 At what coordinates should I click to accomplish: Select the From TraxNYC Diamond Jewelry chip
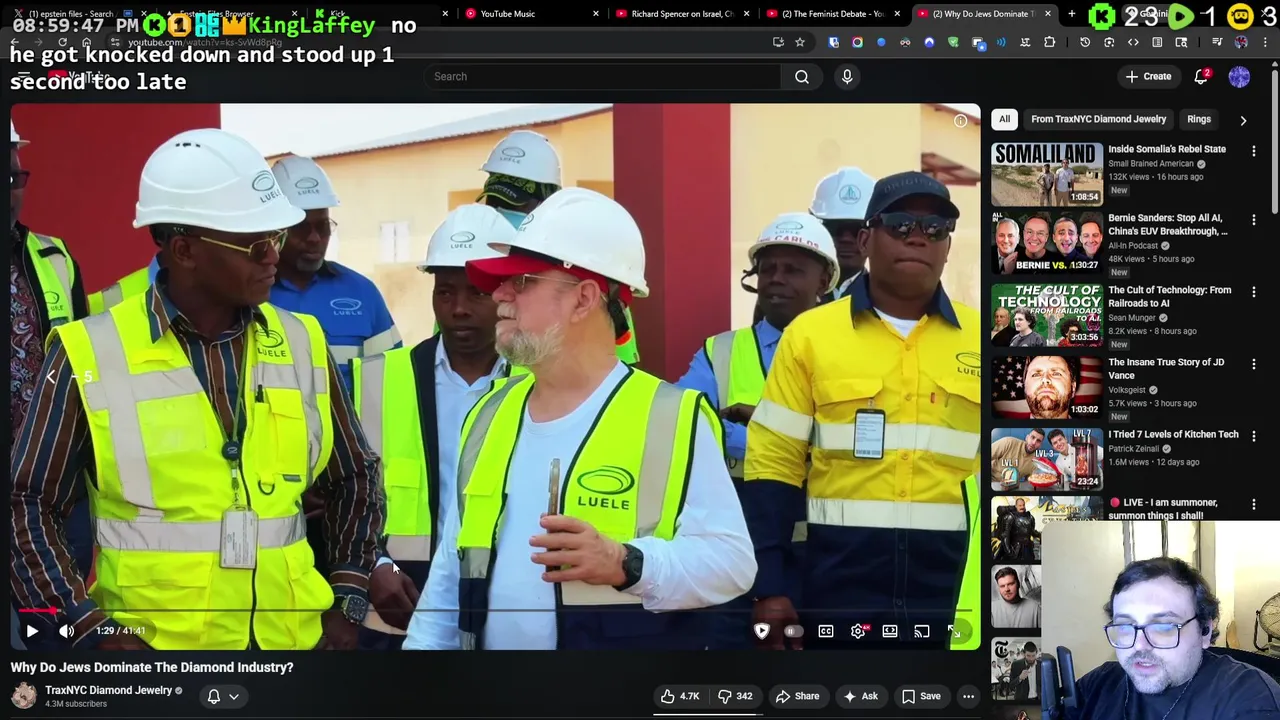tap(1098, 119)
